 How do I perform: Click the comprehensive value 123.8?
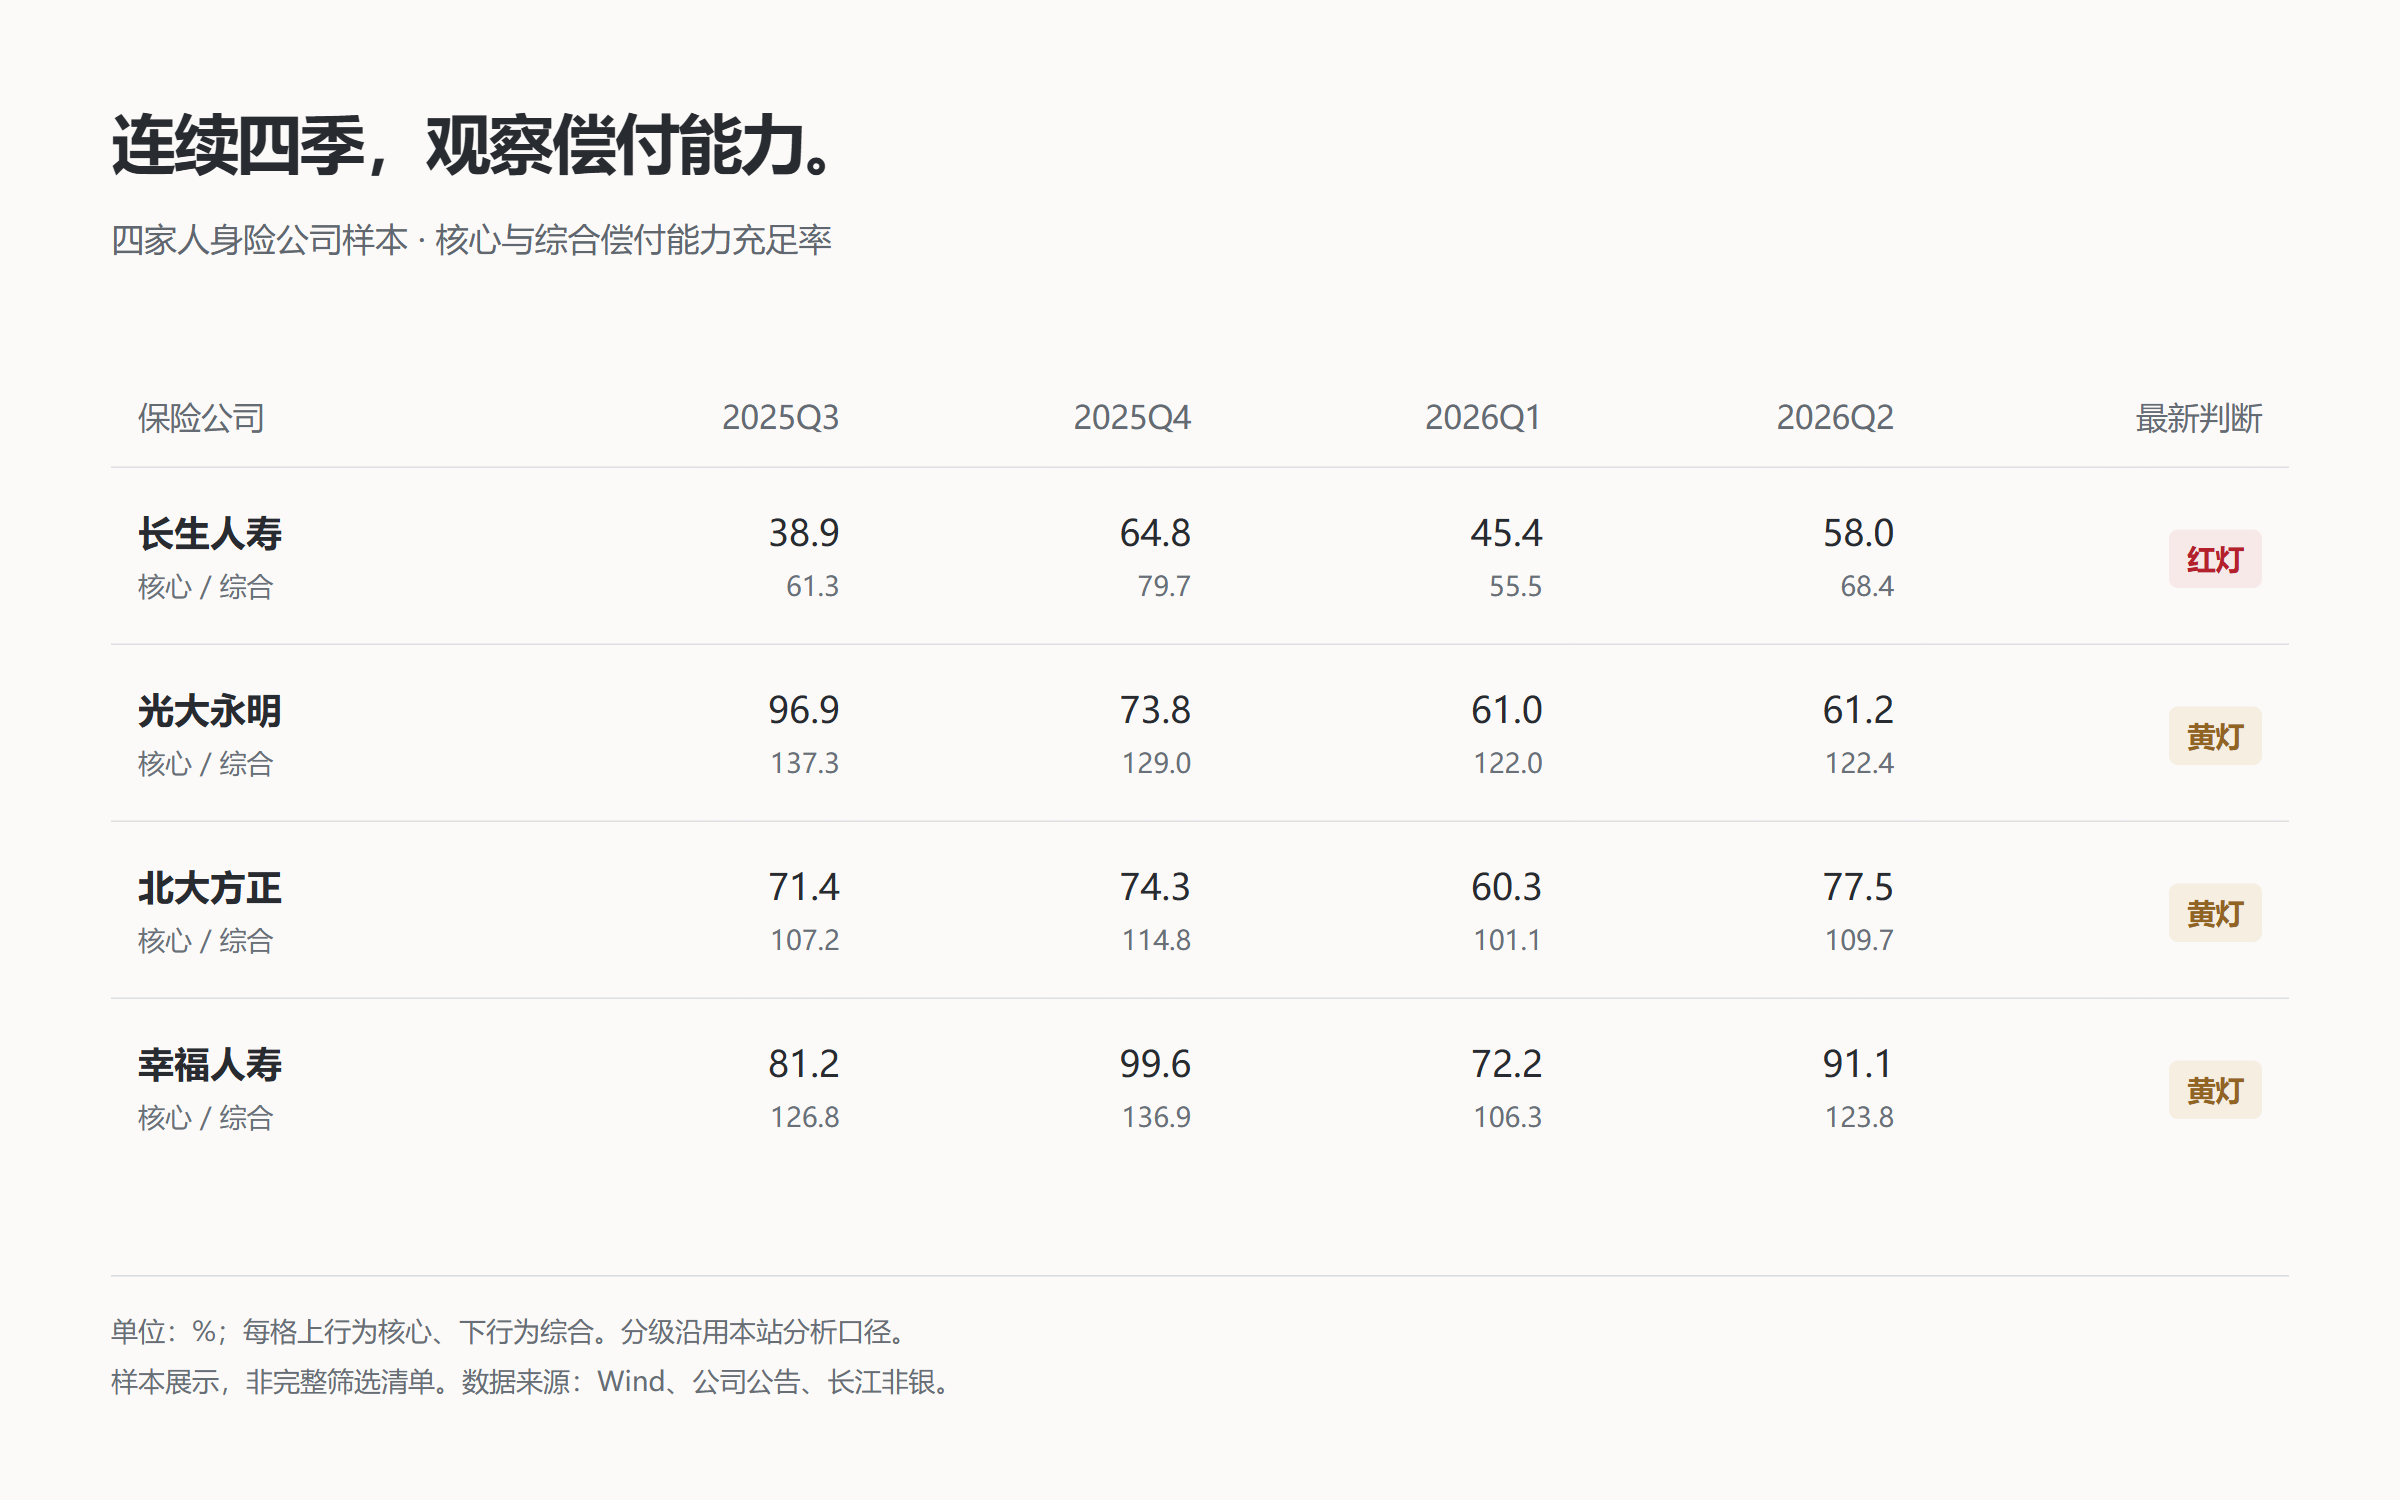1859,1117
